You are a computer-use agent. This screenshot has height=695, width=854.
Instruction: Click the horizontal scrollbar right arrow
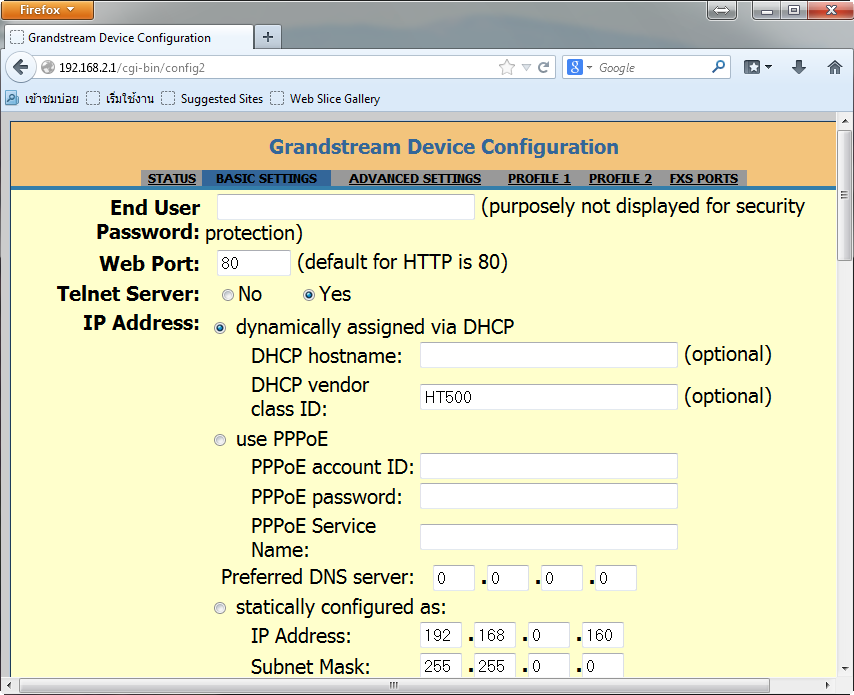pyautogui.click(x=828, y=685)
